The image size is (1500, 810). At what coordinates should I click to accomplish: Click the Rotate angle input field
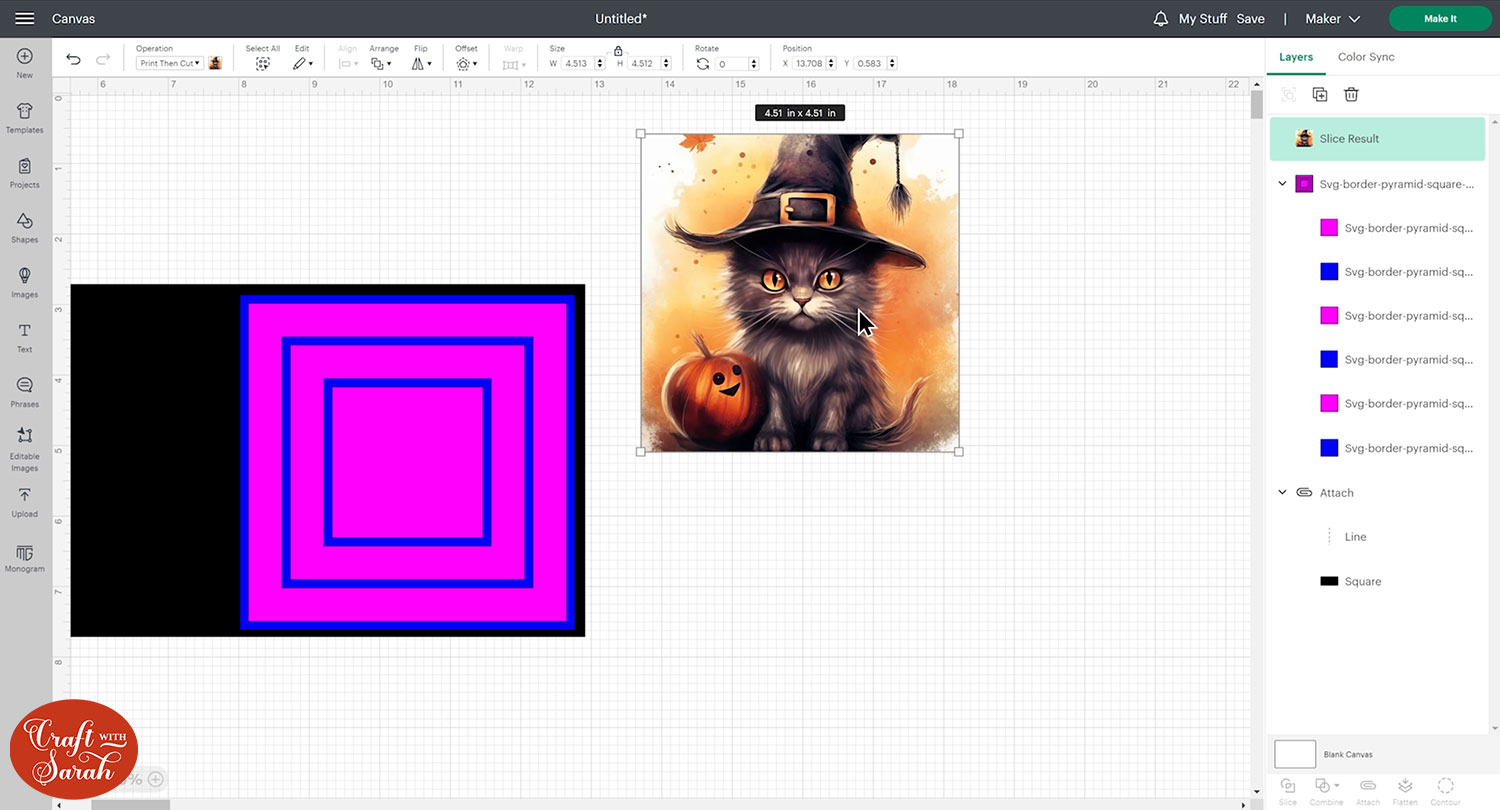coord(730,63)
